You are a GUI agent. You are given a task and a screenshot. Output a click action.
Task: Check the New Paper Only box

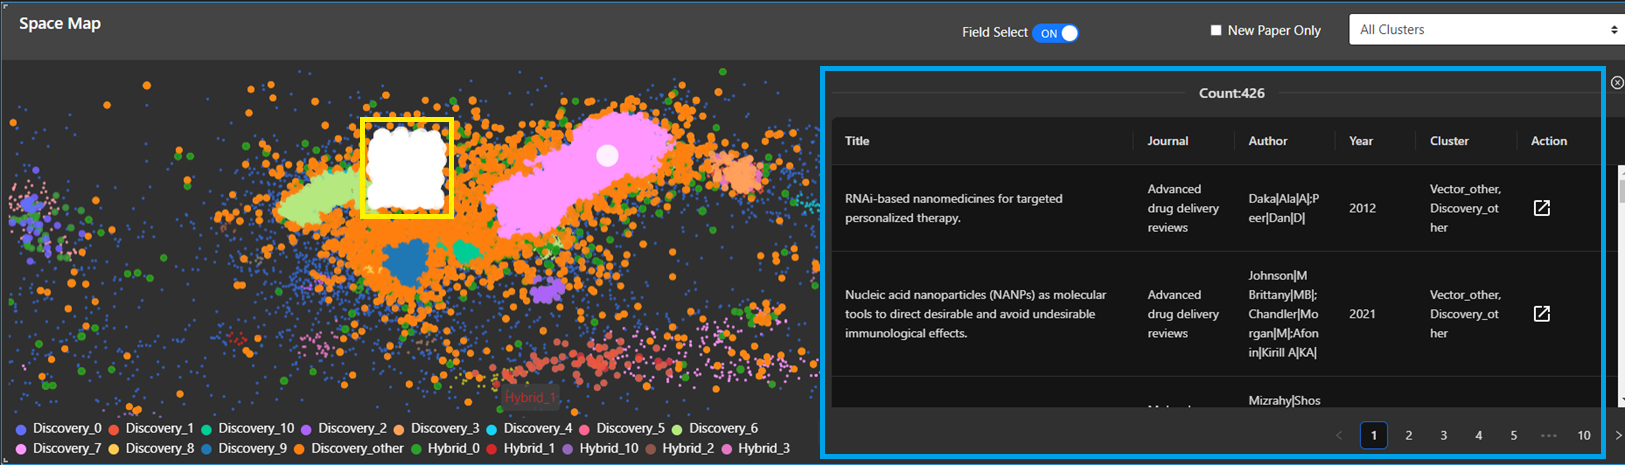pyautogui.click(x=1216, y=30)
